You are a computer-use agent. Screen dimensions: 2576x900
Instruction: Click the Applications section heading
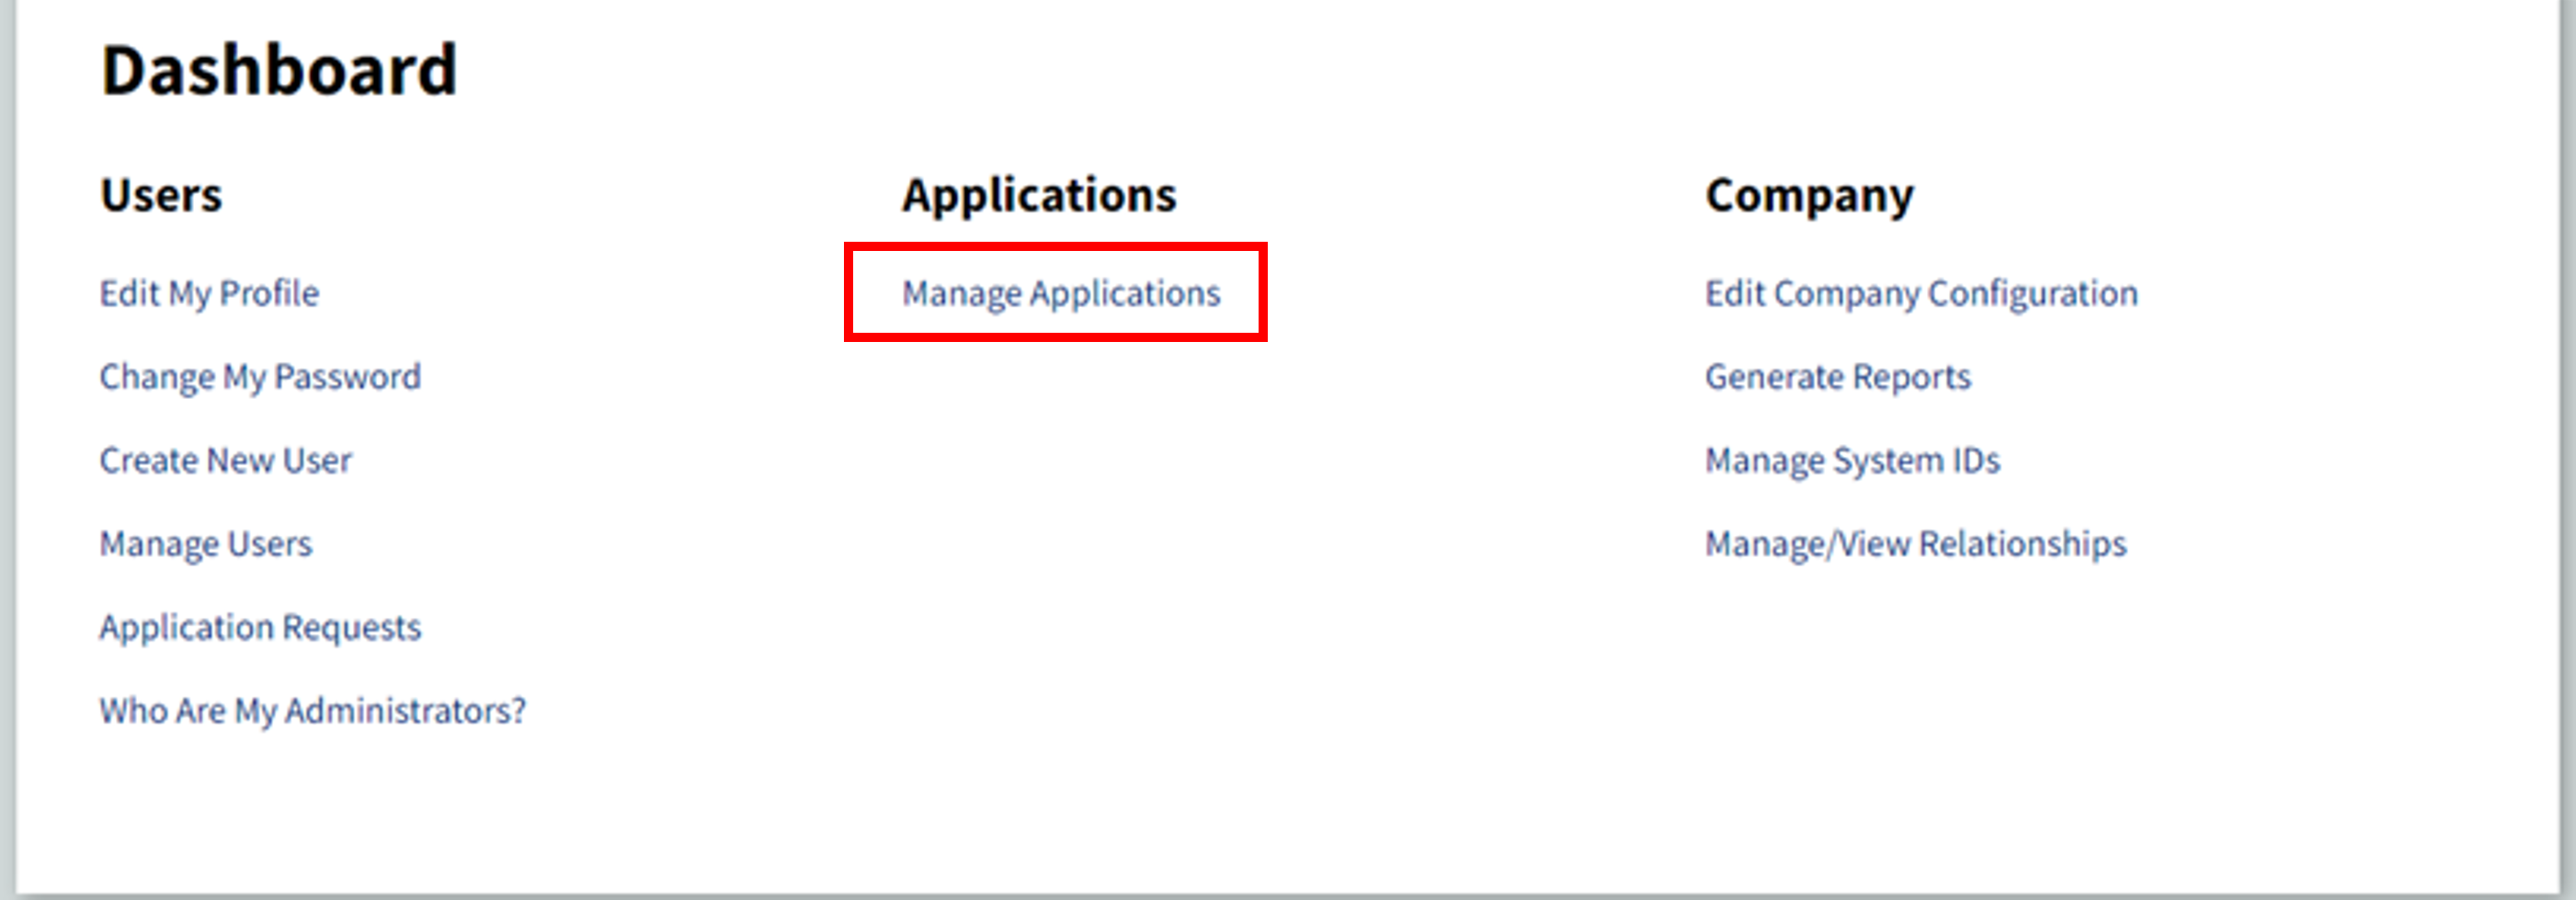tap(1039, 196)
